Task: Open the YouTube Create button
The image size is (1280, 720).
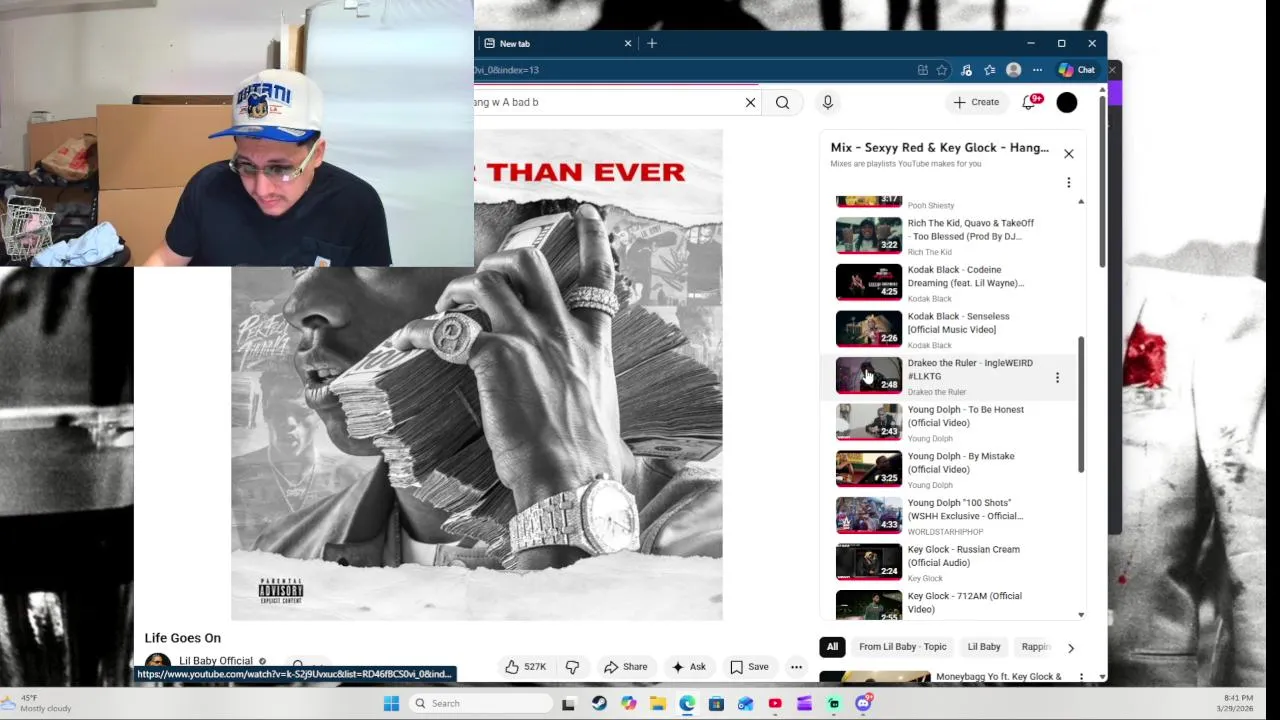Action: (976, 102)
